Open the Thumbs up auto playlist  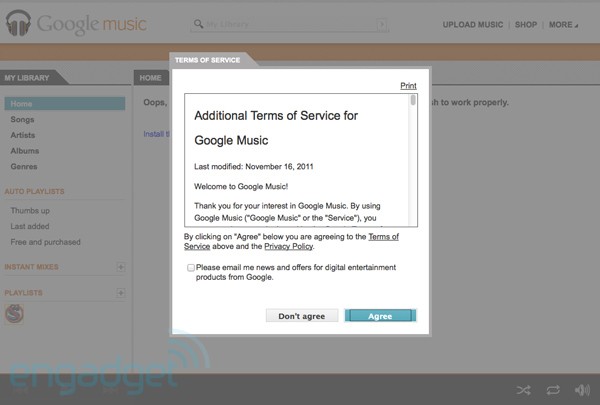click(x=30, y=211)
